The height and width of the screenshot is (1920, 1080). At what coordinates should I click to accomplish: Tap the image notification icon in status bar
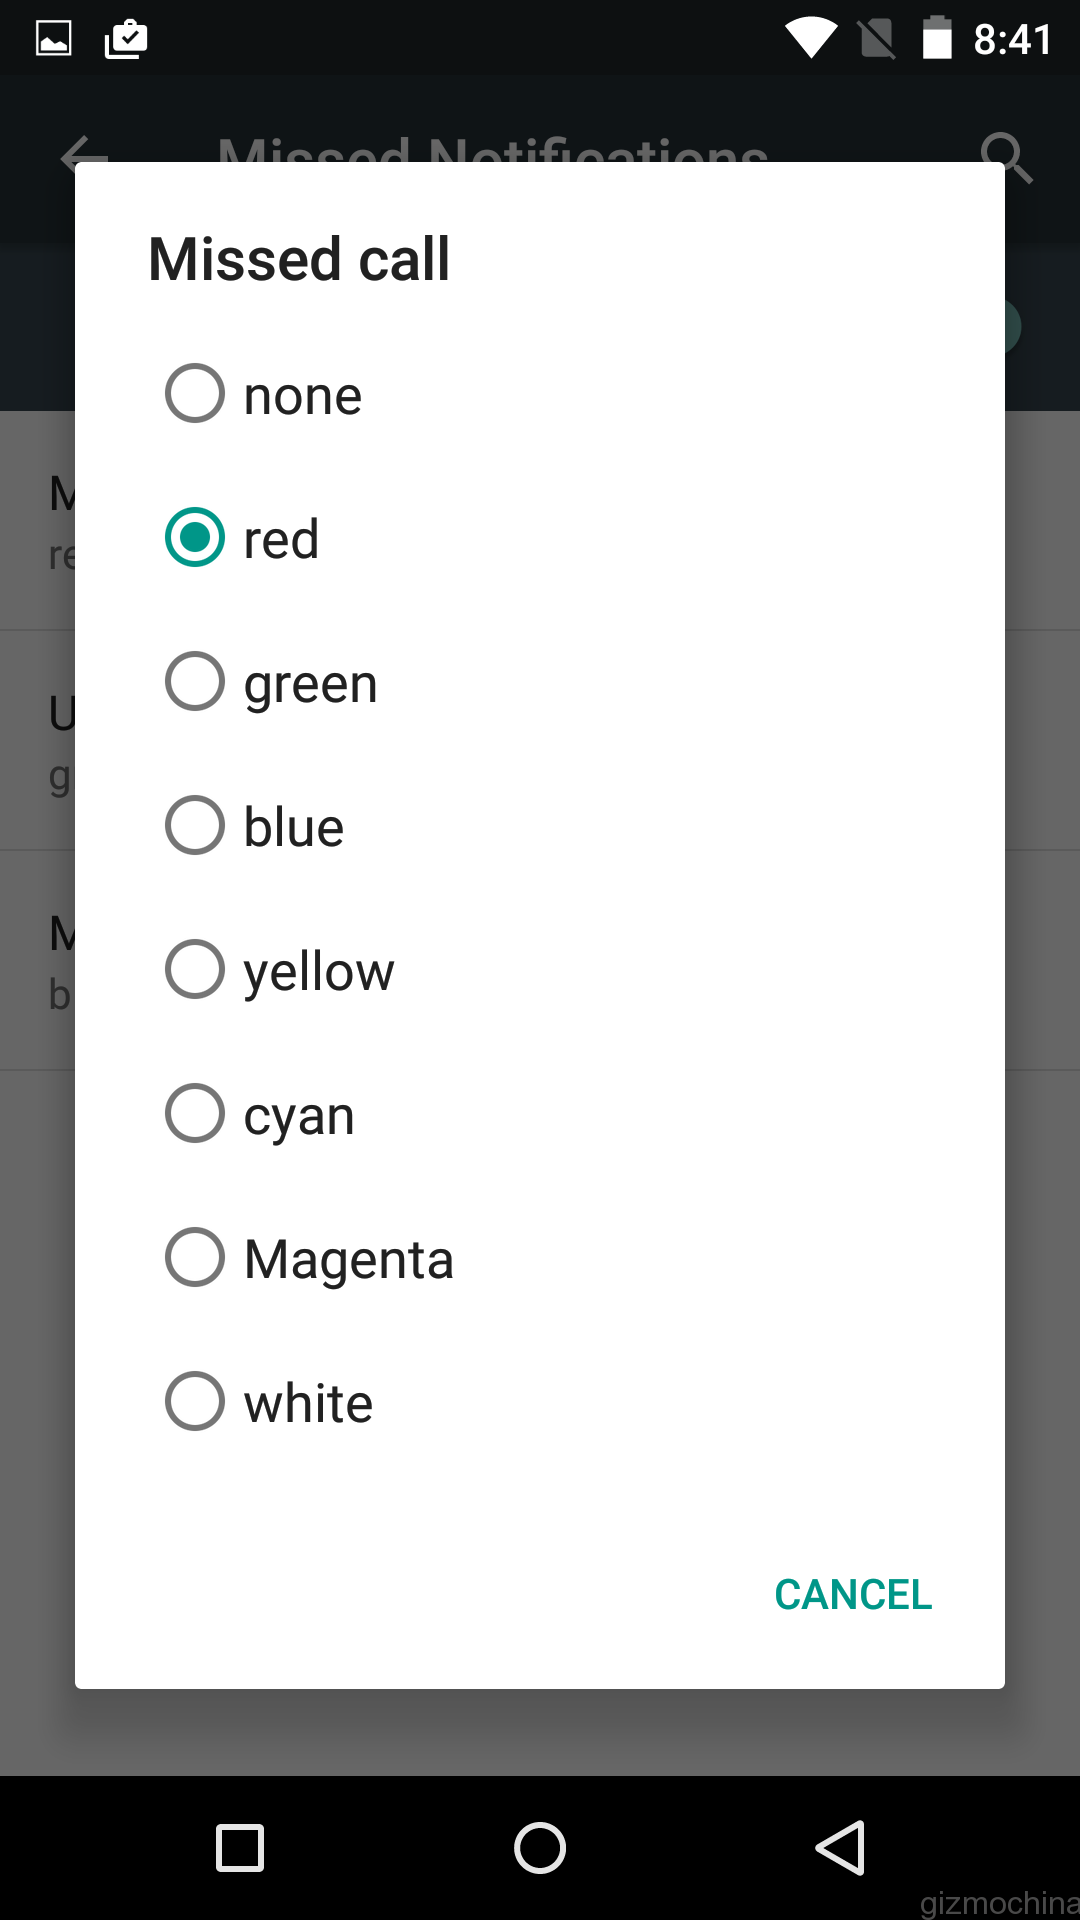coord(54,39)
